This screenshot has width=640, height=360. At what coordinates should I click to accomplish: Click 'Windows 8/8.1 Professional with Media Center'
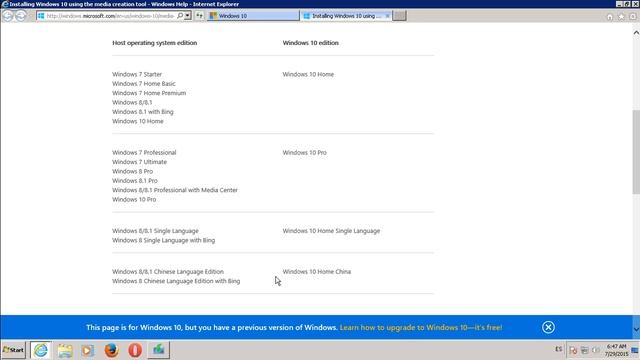(175, 190)
